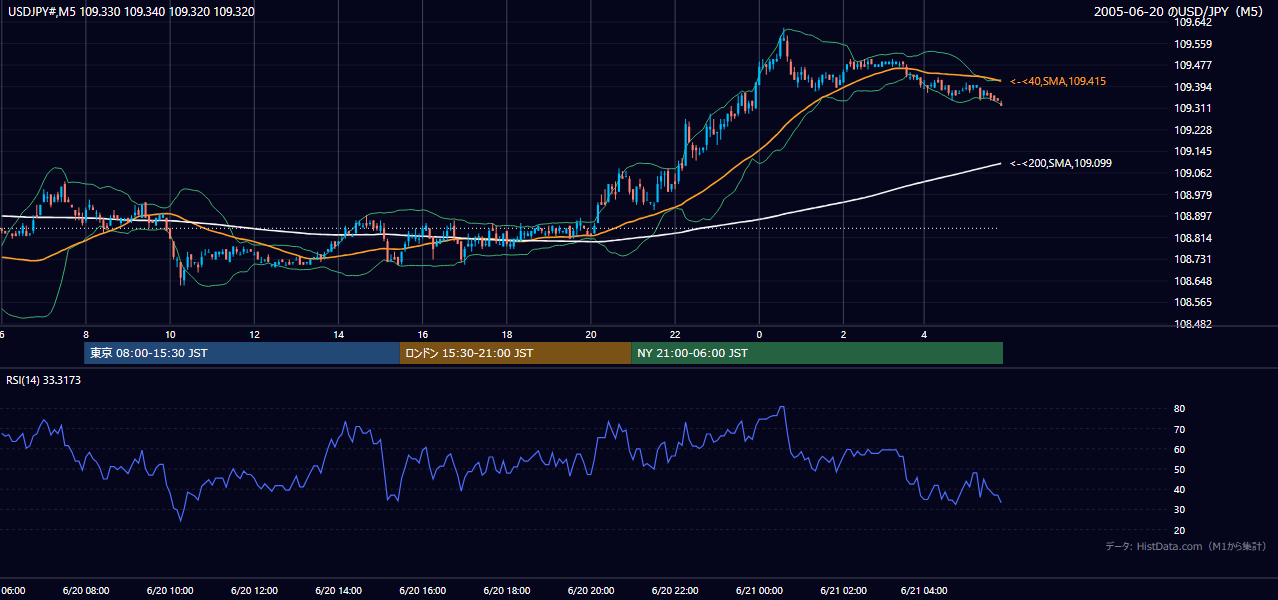Click hour tick 22 under the price chart
Viewport: 1278px width, 600px height.
(x=675, y=334)
